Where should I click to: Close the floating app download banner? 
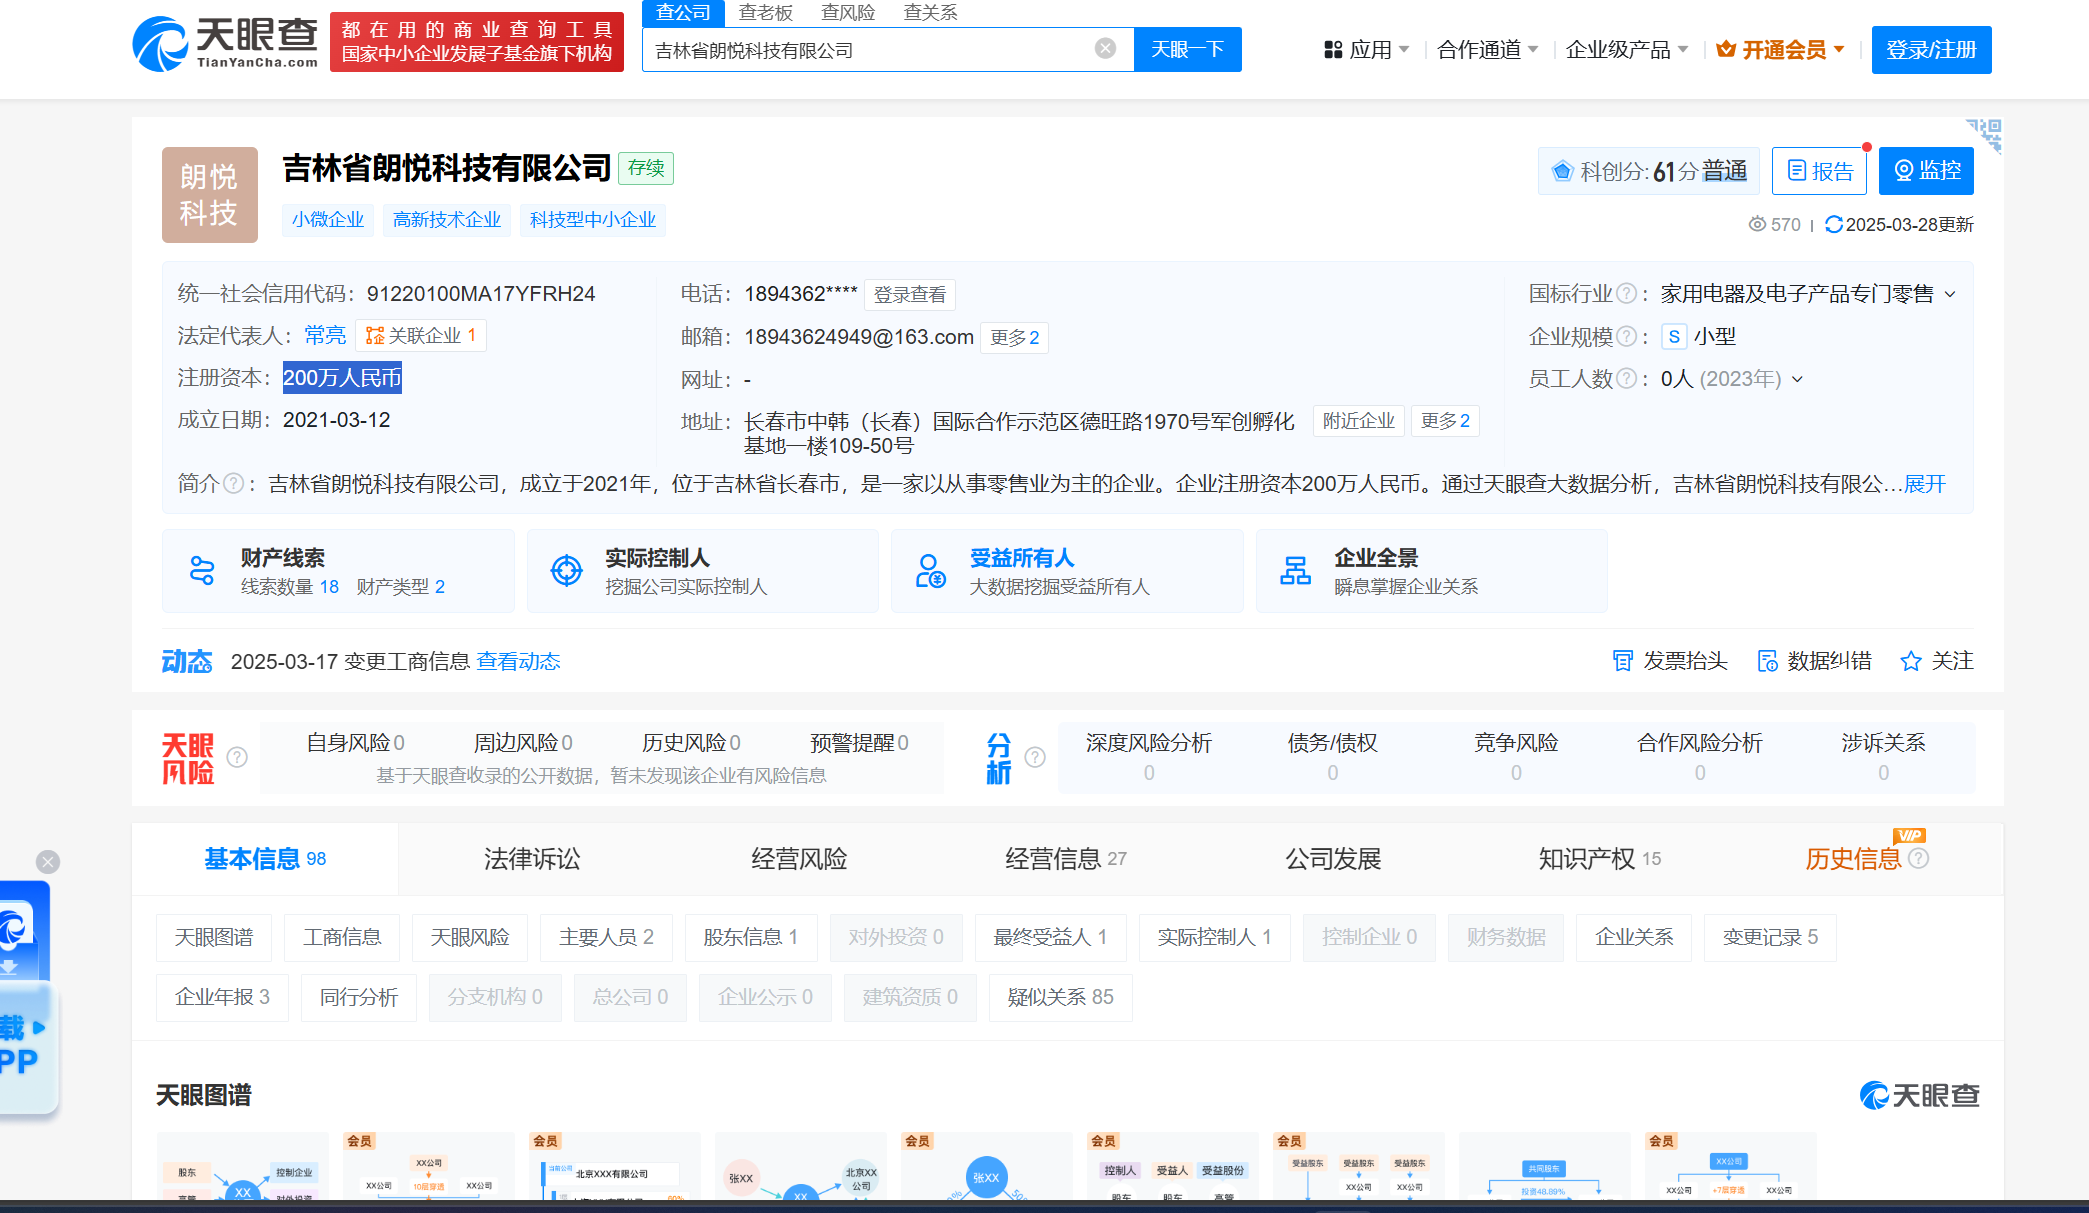pyautogui.click(x=48, y=862)
